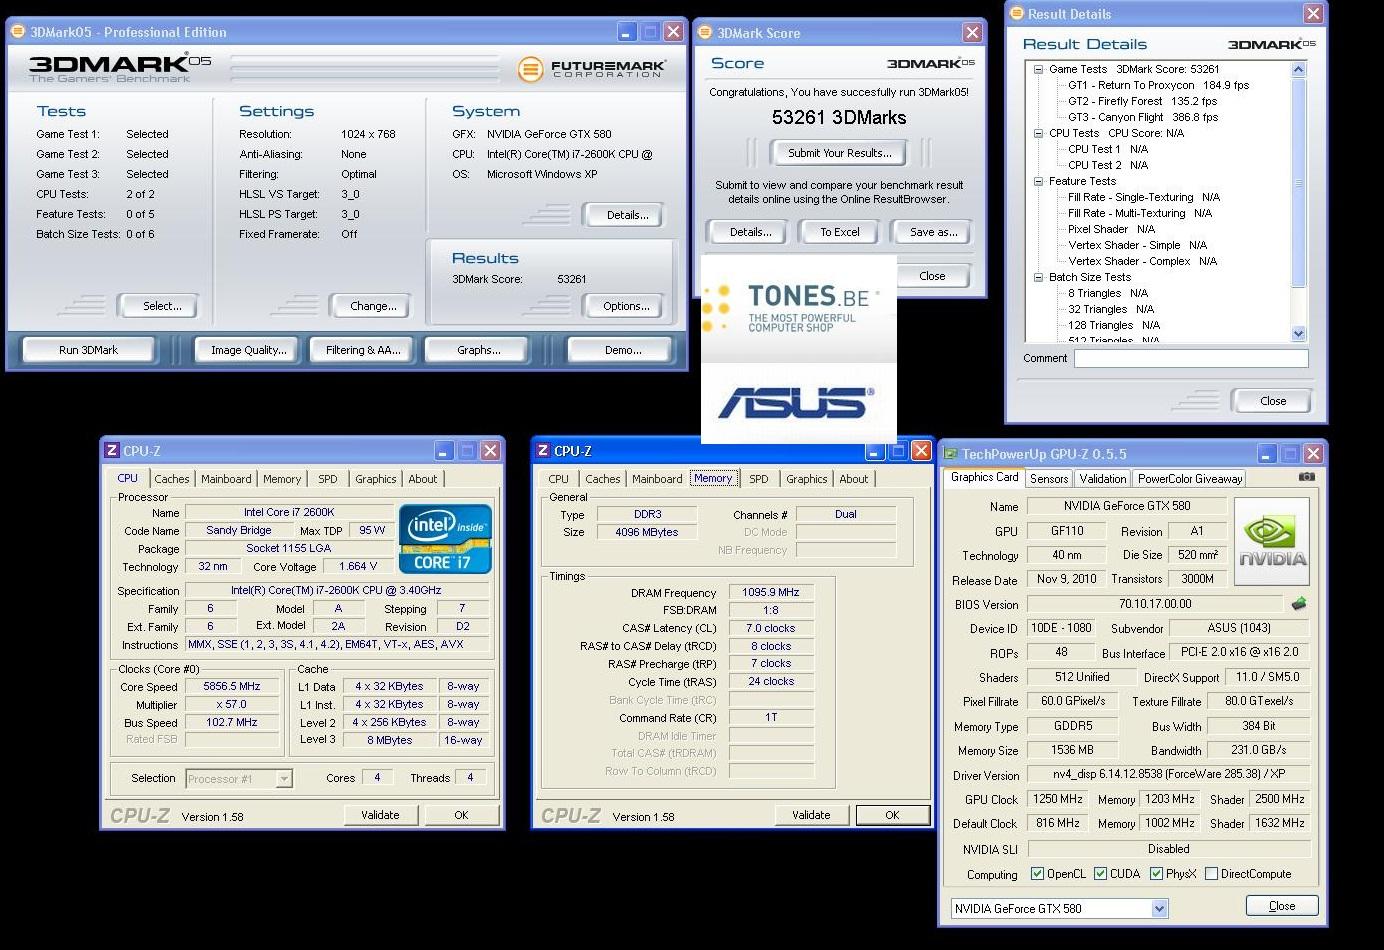Click the GPU-Z title bar icon
Viewport: 1384px width, 950px height.
951,454
